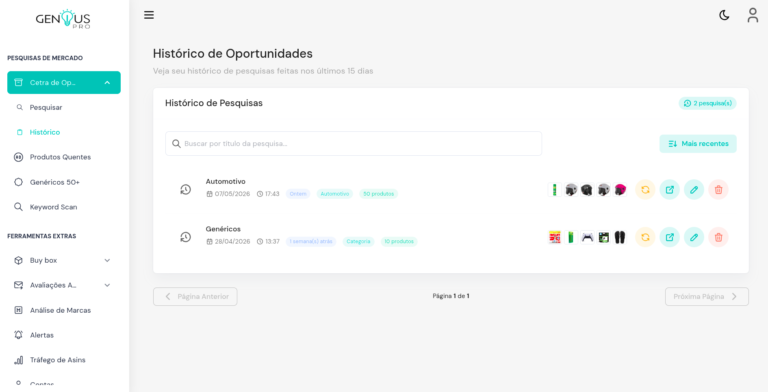Image resolution: width=768 pixels, height=392 pixels.
Task: Collapse the Cetra de Op... menu
Action: click(x=64, y=82)
